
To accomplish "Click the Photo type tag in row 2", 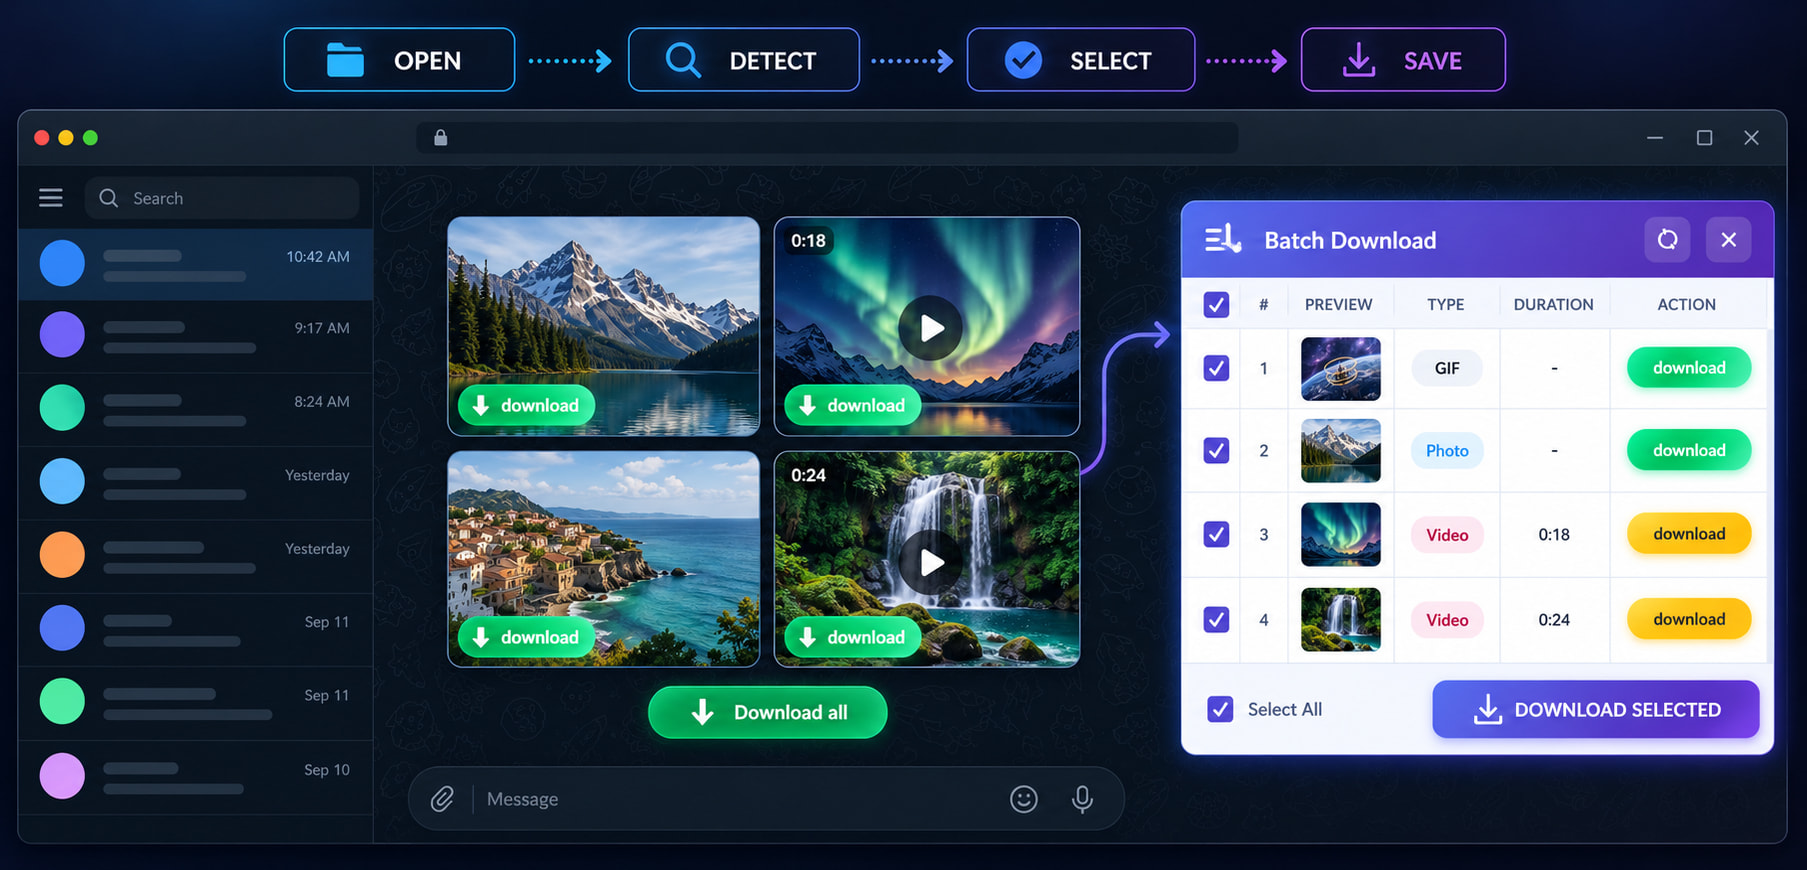I will click(1447, 450).
